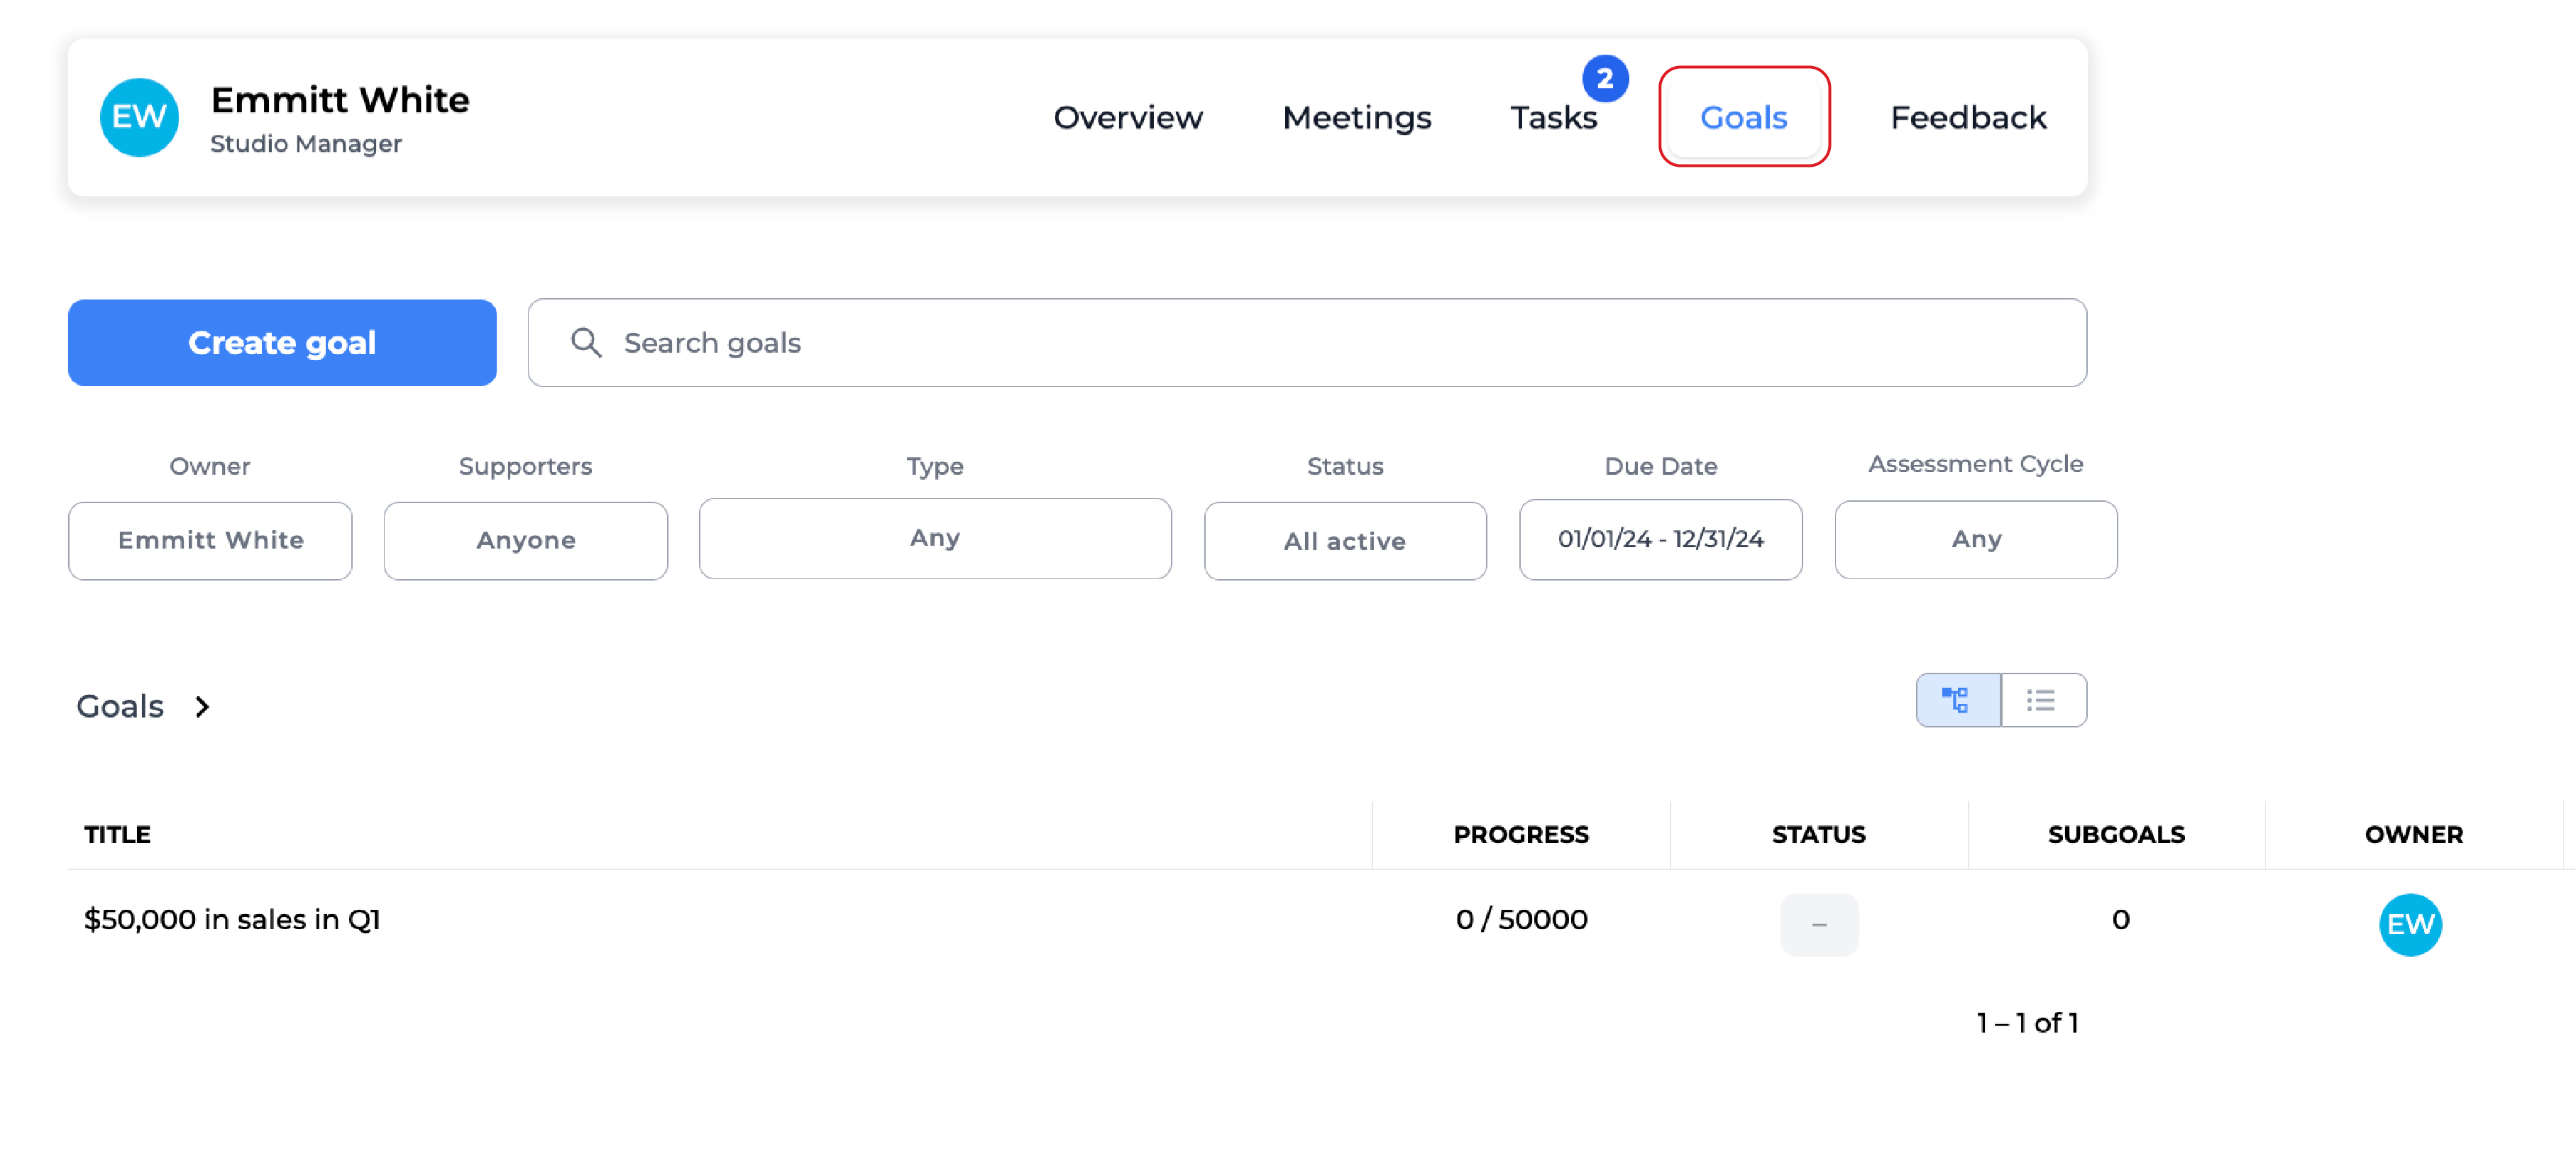
Task: Switch to list view layout
Action: pos(2042,699)
